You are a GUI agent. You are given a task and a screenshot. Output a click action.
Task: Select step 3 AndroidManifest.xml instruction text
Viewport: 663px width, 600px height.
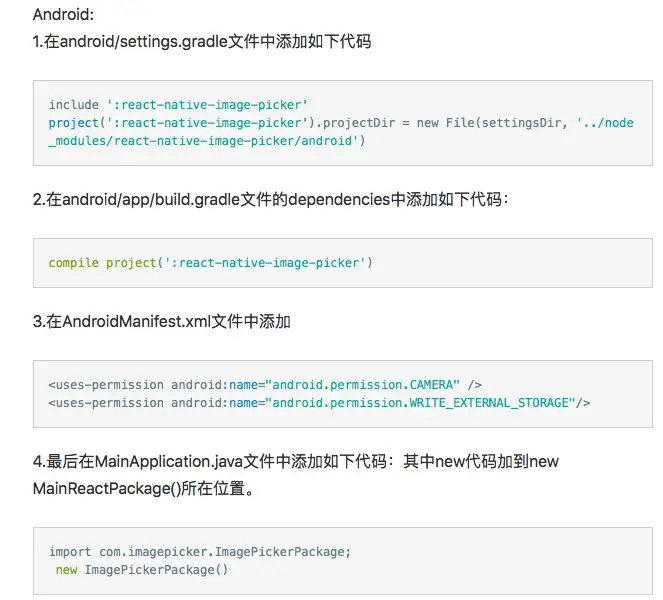coord(162,321)
